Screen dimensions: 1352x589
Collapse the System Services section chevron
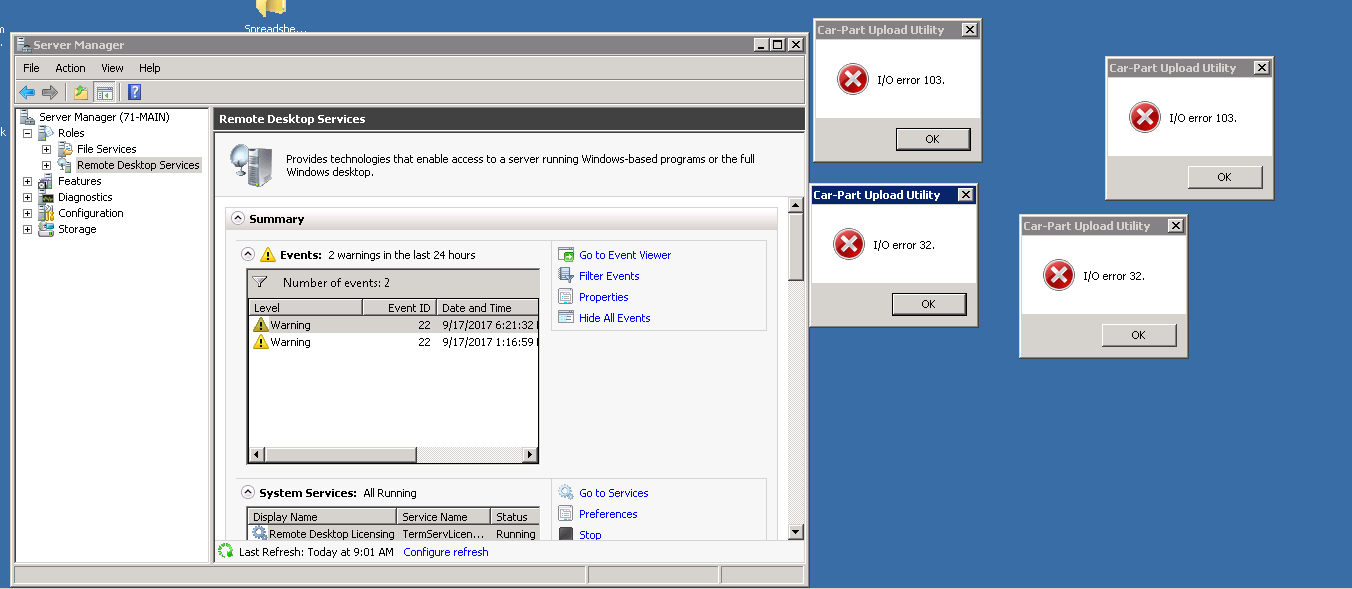tap(248, 493)
